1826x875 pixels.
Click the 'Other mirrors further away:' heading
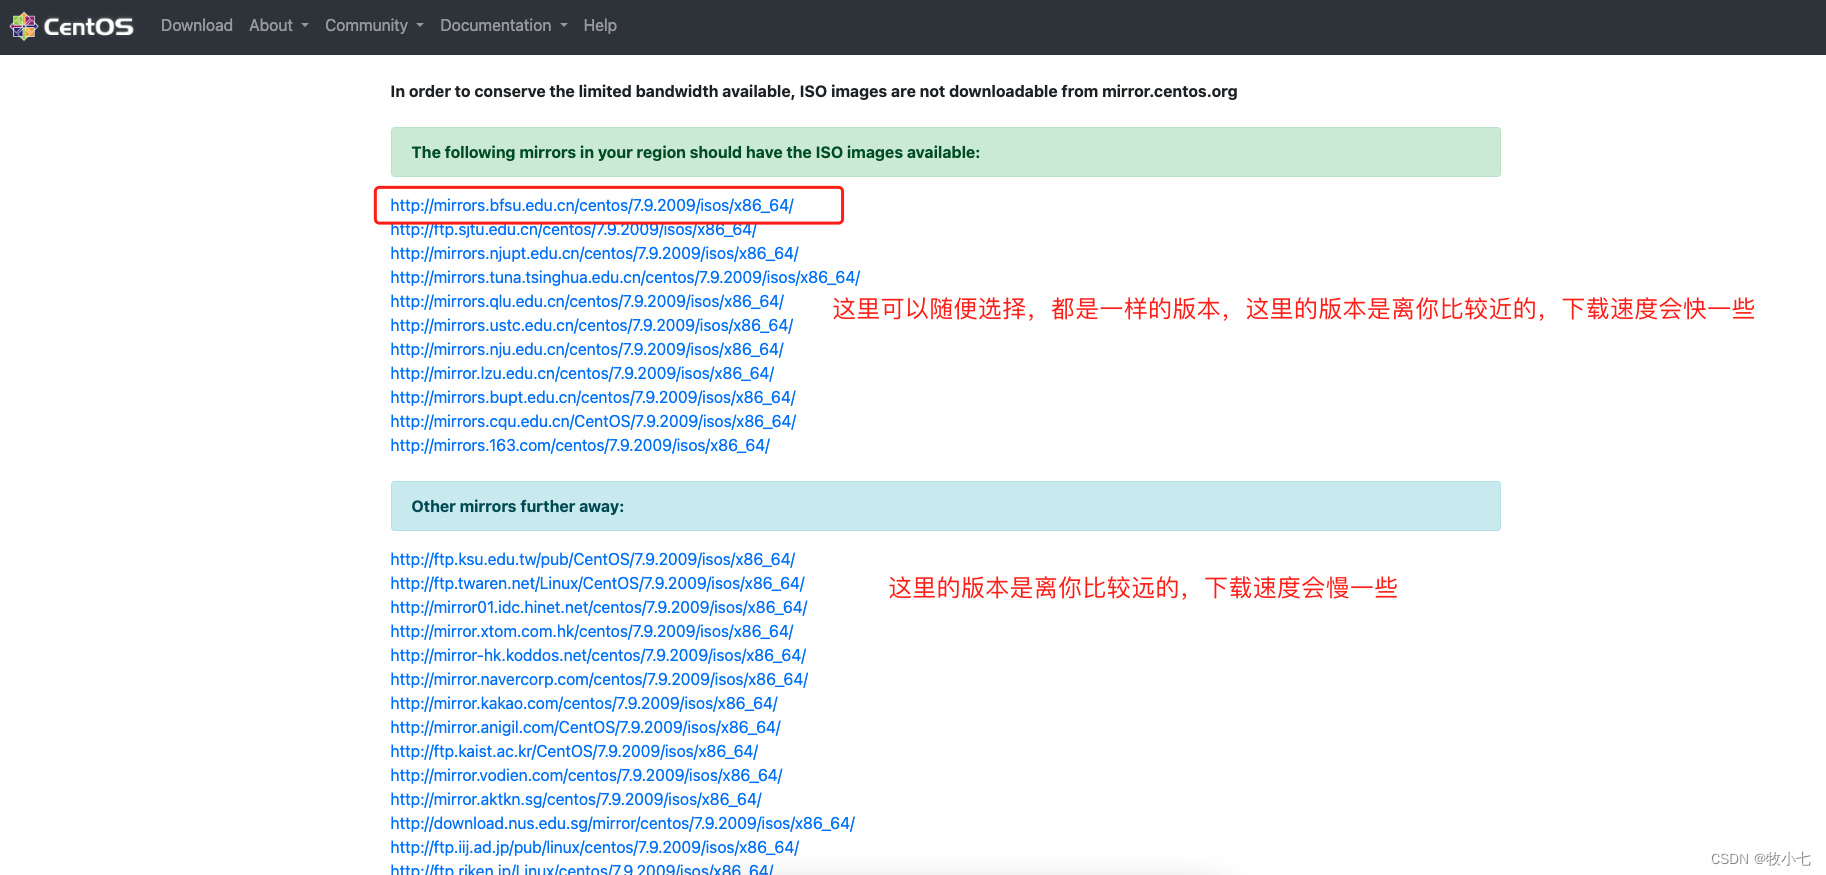(x=518, y=506)
